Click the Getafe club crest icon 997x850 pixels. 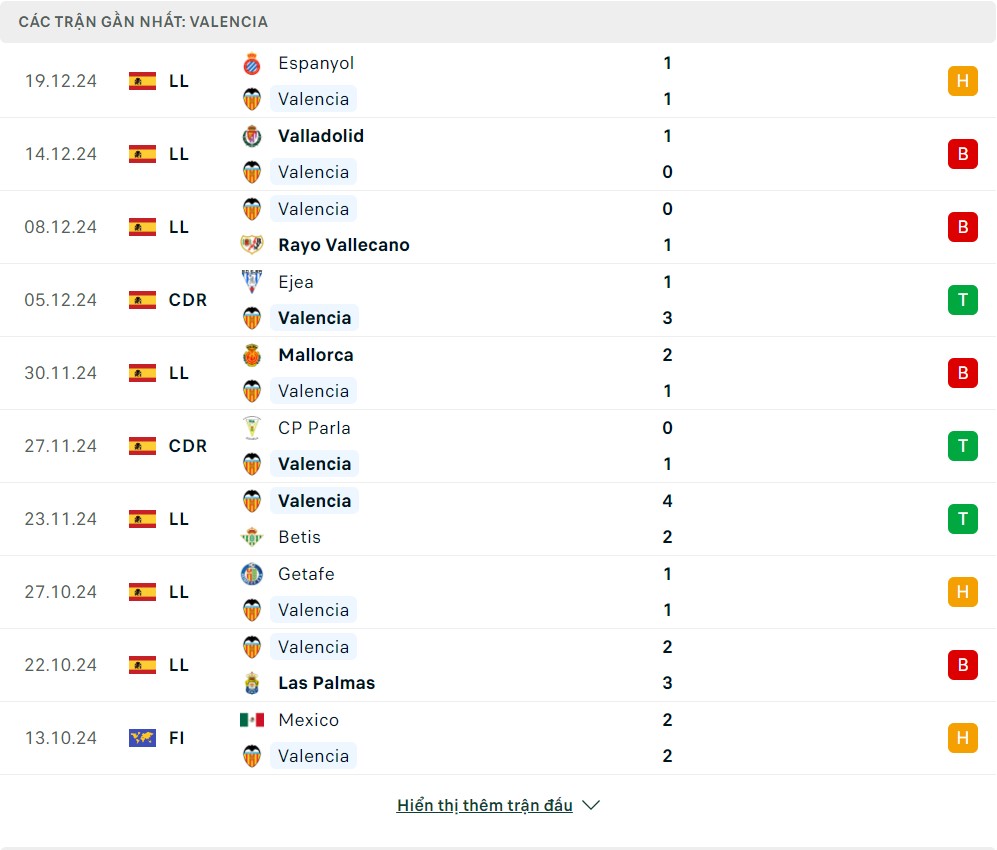(x=252, y=574)
